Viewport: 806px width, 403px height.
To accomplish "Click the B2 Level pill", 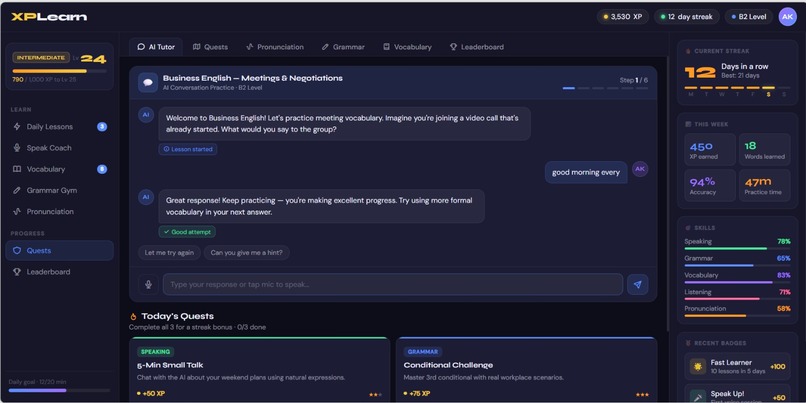I will tap(748, 17).
